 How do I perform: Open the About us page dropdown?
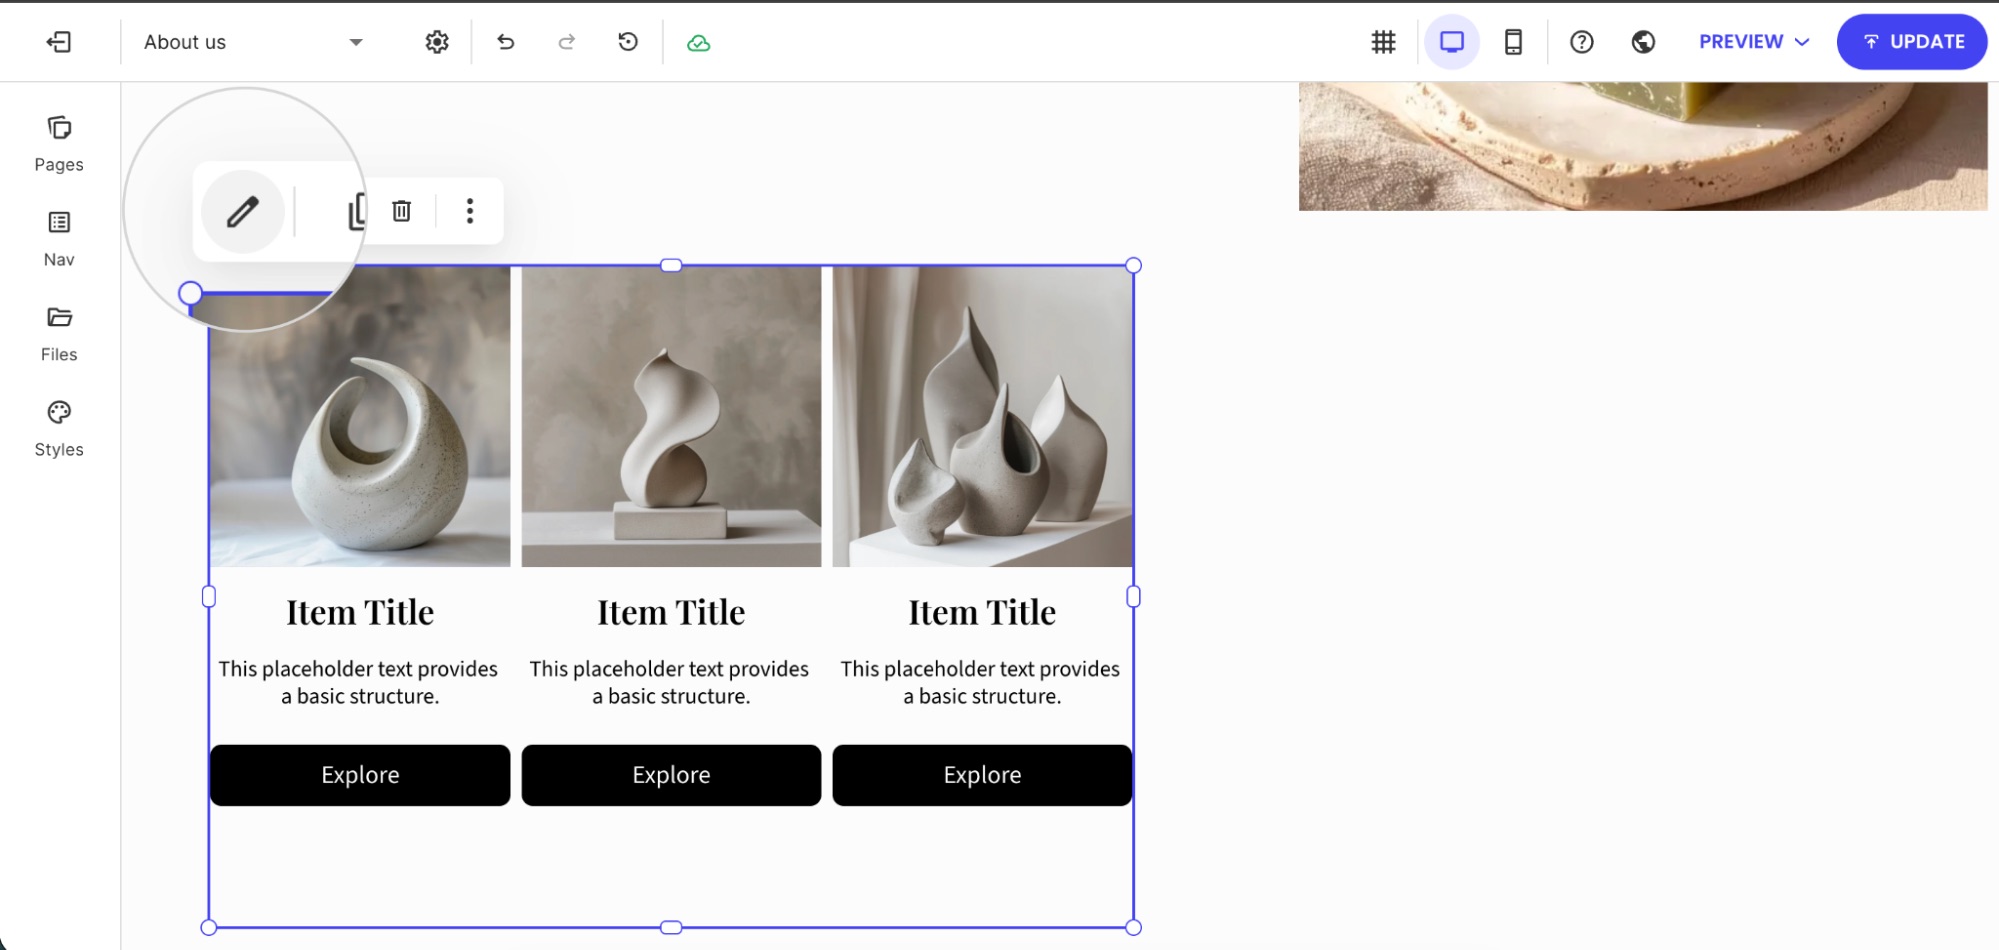point(253,42)
